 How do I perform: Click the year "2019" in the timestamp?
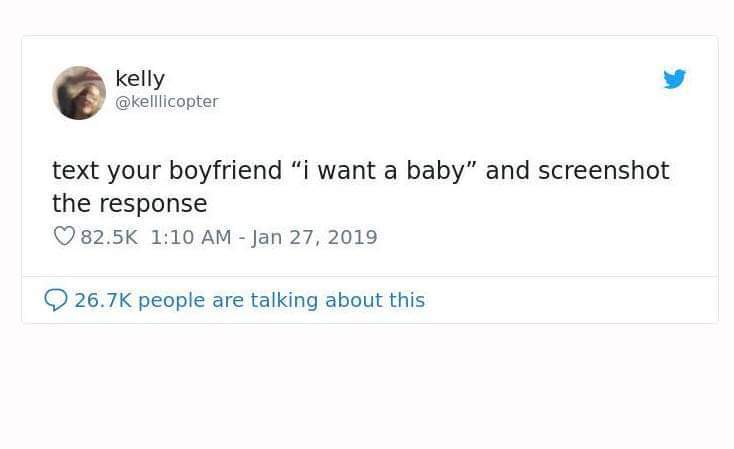coord(352,237)
